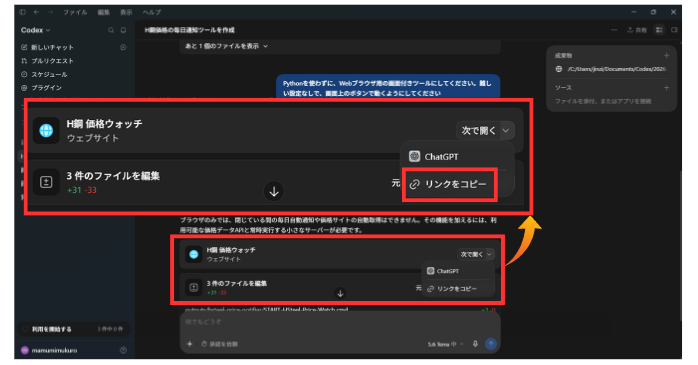698x365 pixels.
Task: Click the plus attach icon in composer
Action: (190, 344)
